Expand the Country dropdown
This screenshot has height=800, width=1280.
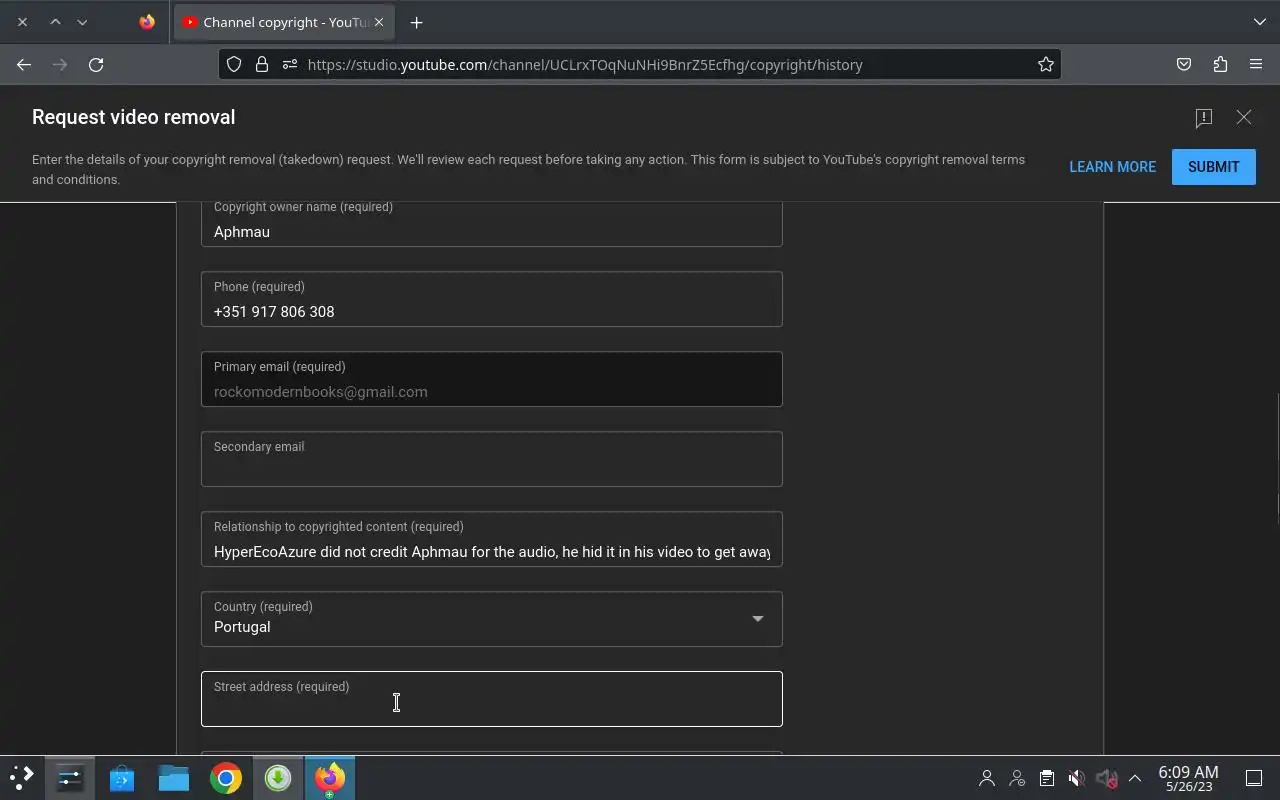(x=491, y=619)
